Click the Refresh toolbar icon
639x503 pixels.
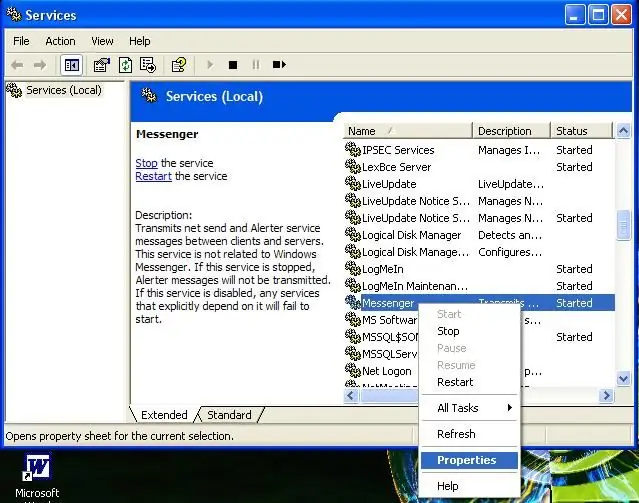coord(125,65)
